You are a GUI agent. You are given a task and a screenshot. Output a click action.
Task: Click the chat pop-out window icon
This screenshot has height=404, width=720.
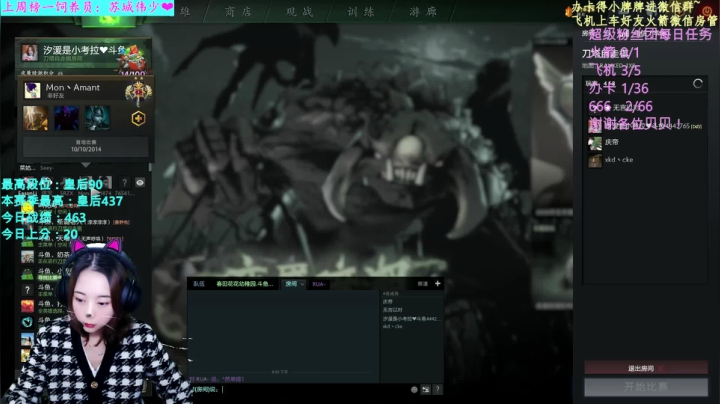pyautogui.click(x=426, y=389)
